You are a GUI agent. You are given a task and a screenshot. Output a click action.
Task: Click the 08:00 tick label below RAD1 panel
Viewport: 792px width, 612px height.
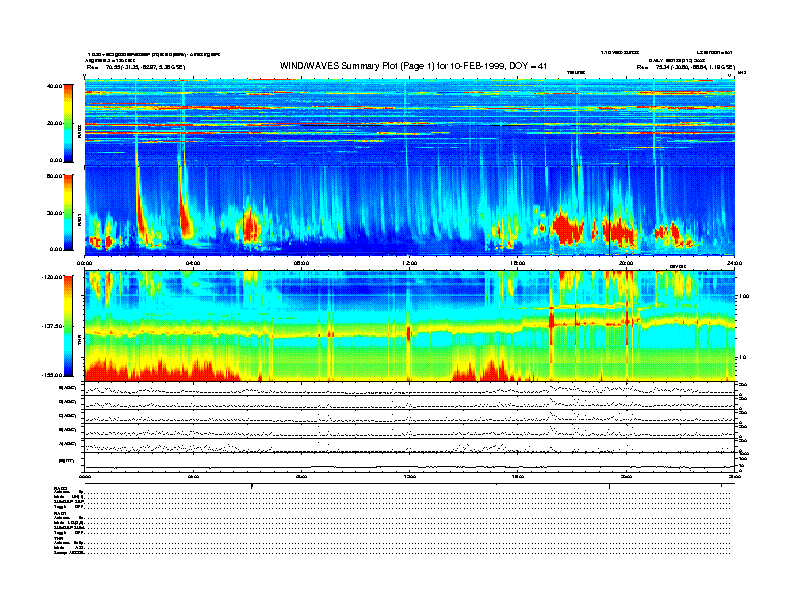coord(301,263)
